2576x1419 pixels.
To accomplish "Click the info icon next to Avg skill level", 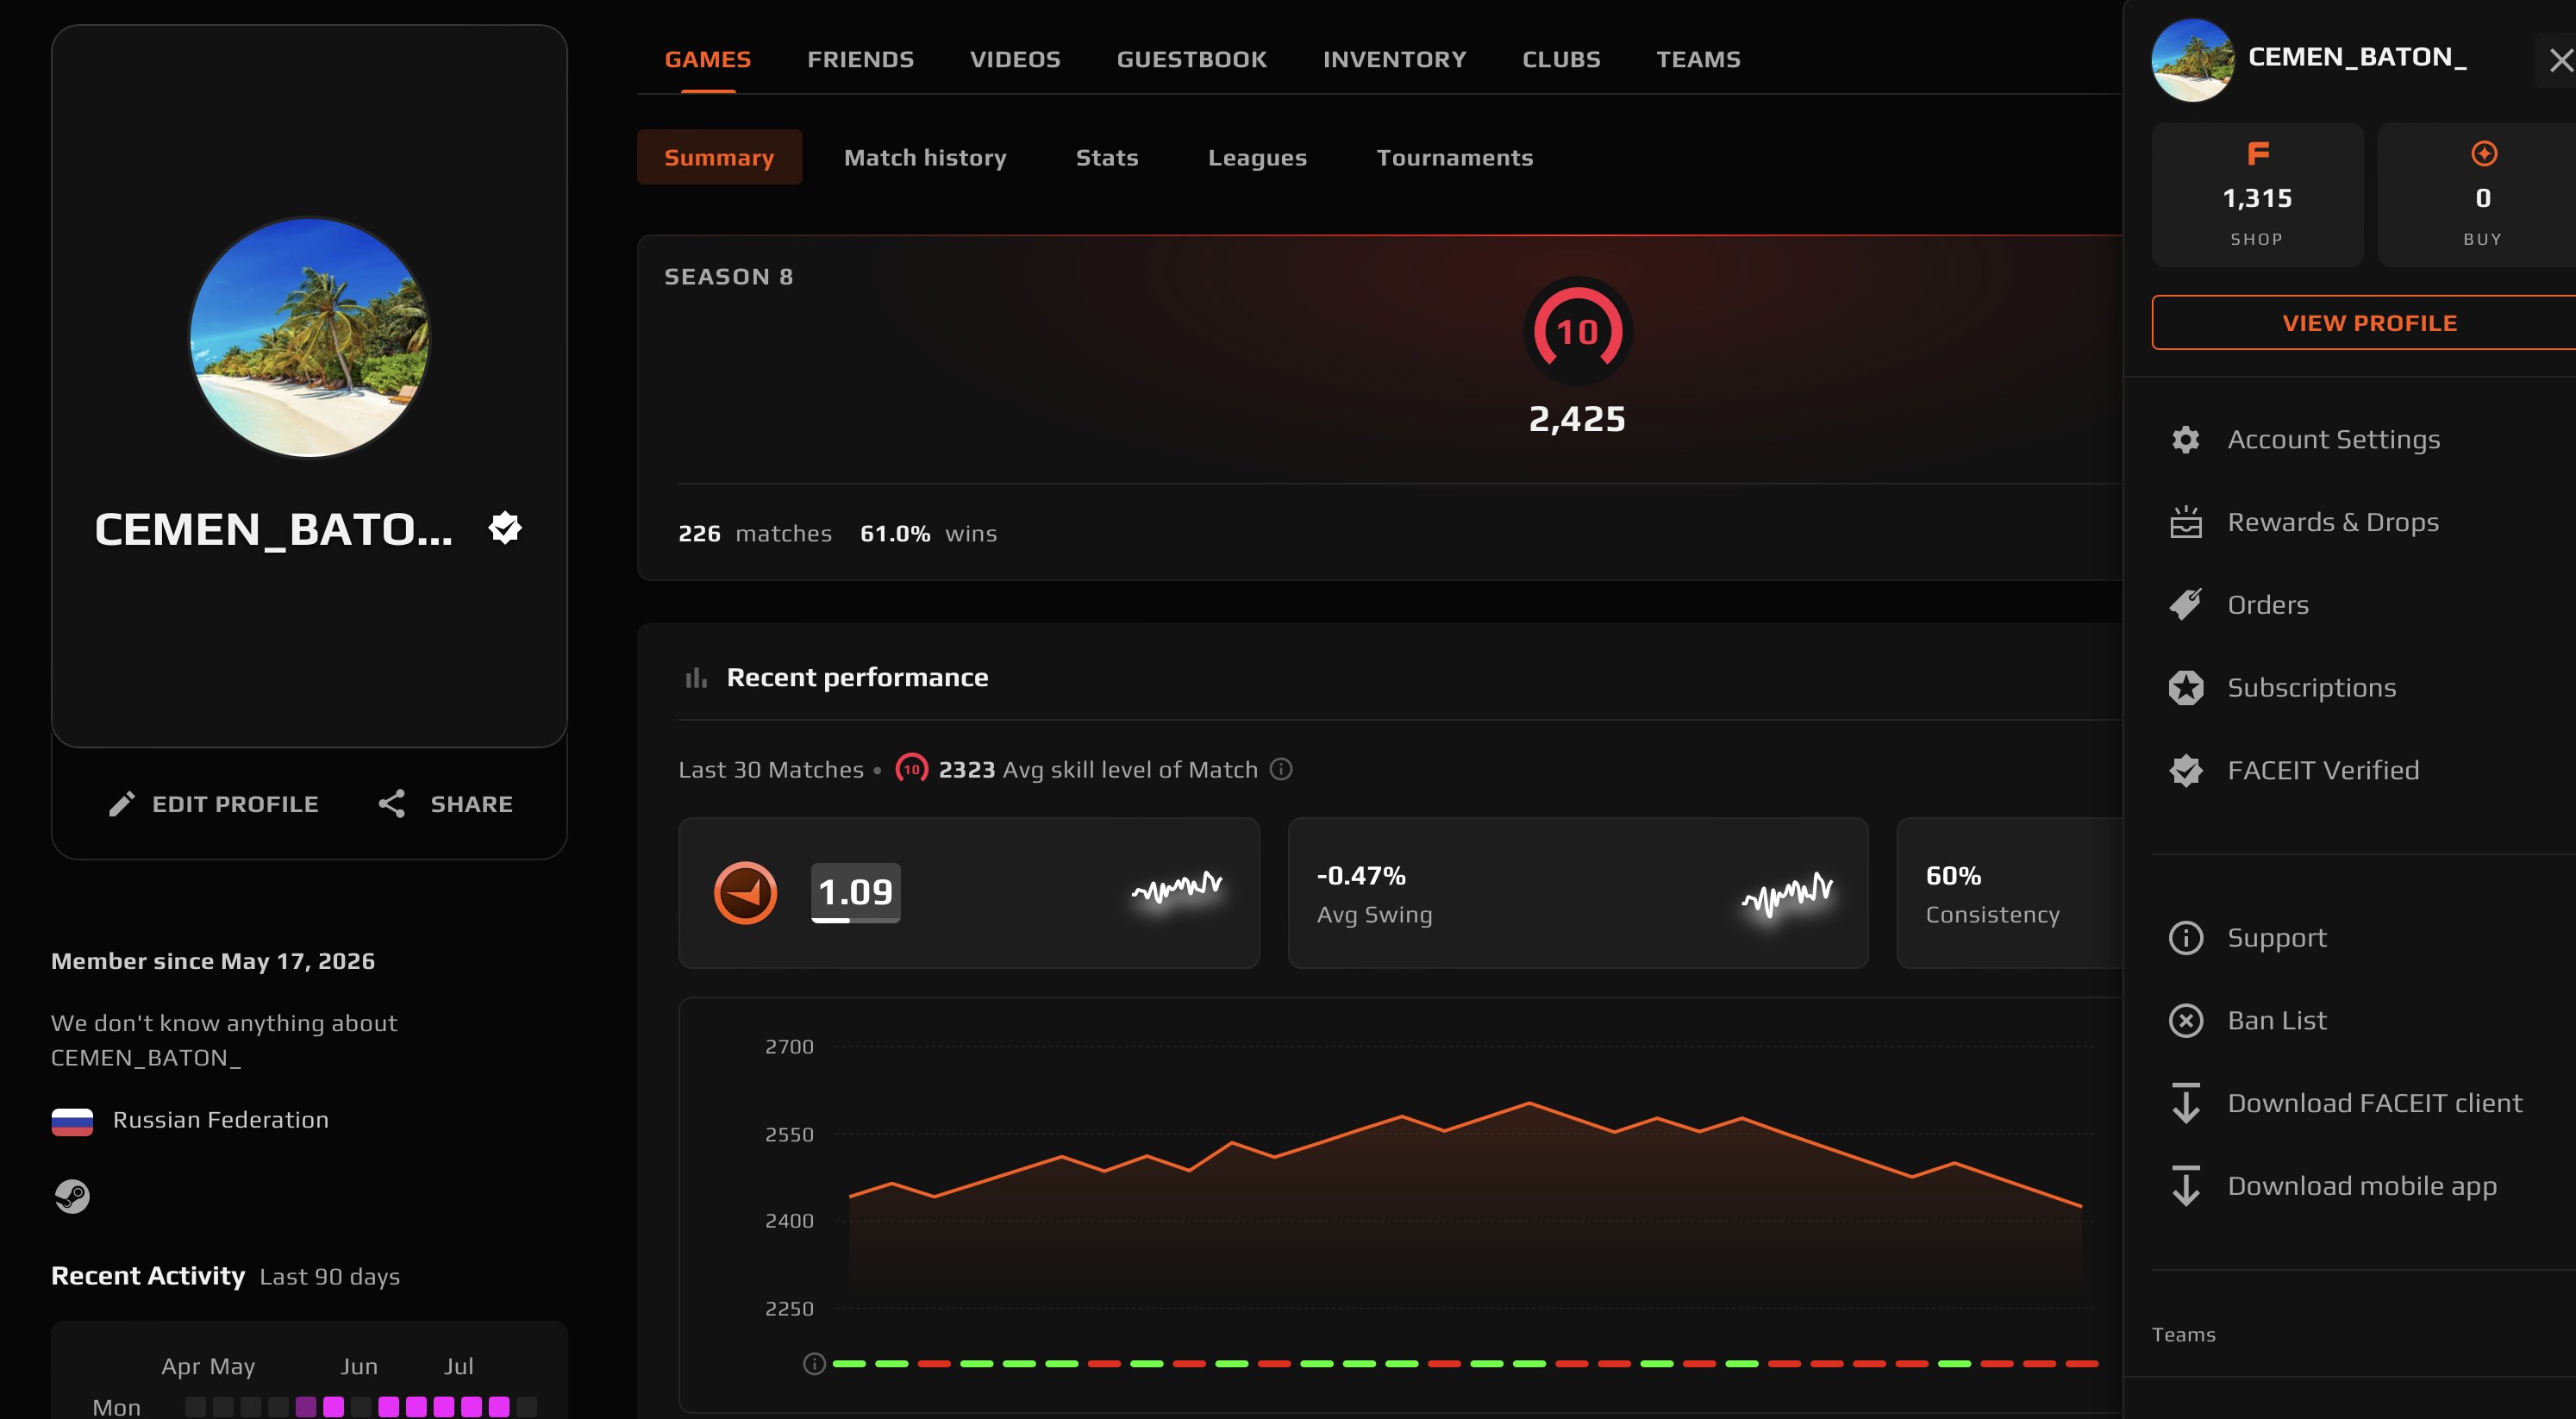I will 1280,769.
